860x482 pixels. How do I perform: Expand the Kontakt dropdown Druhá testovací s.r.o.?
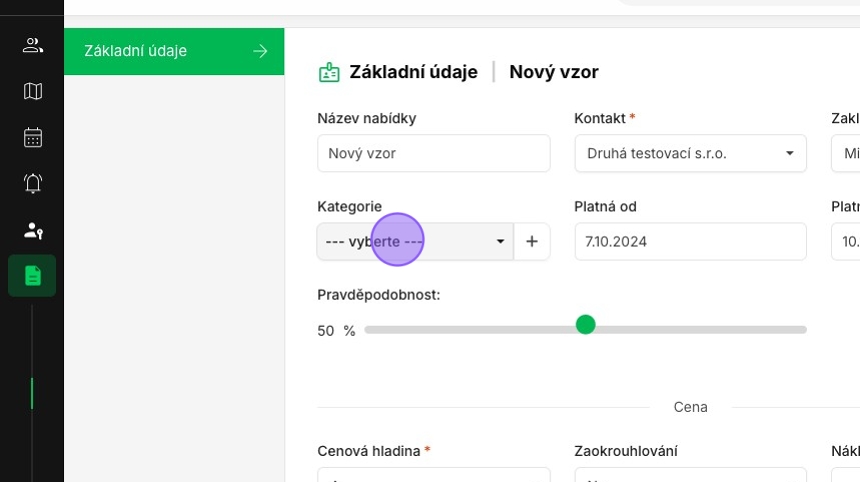tap(690, 154)
